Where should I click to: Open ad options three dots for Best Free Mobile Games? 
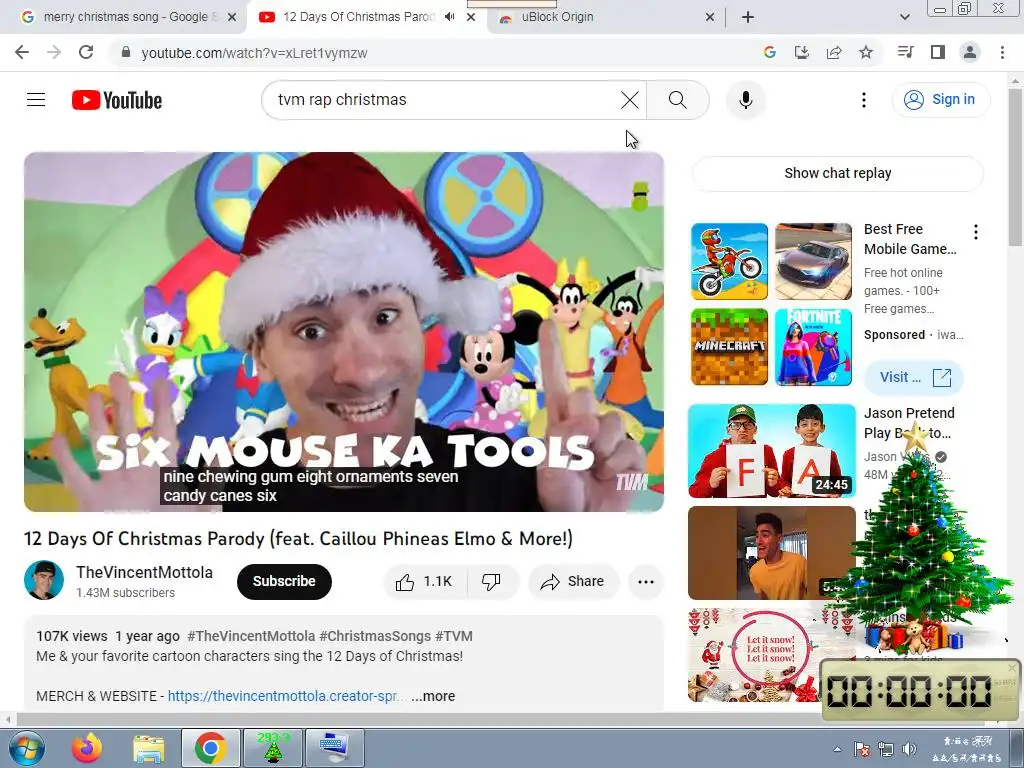coord(976,231)
